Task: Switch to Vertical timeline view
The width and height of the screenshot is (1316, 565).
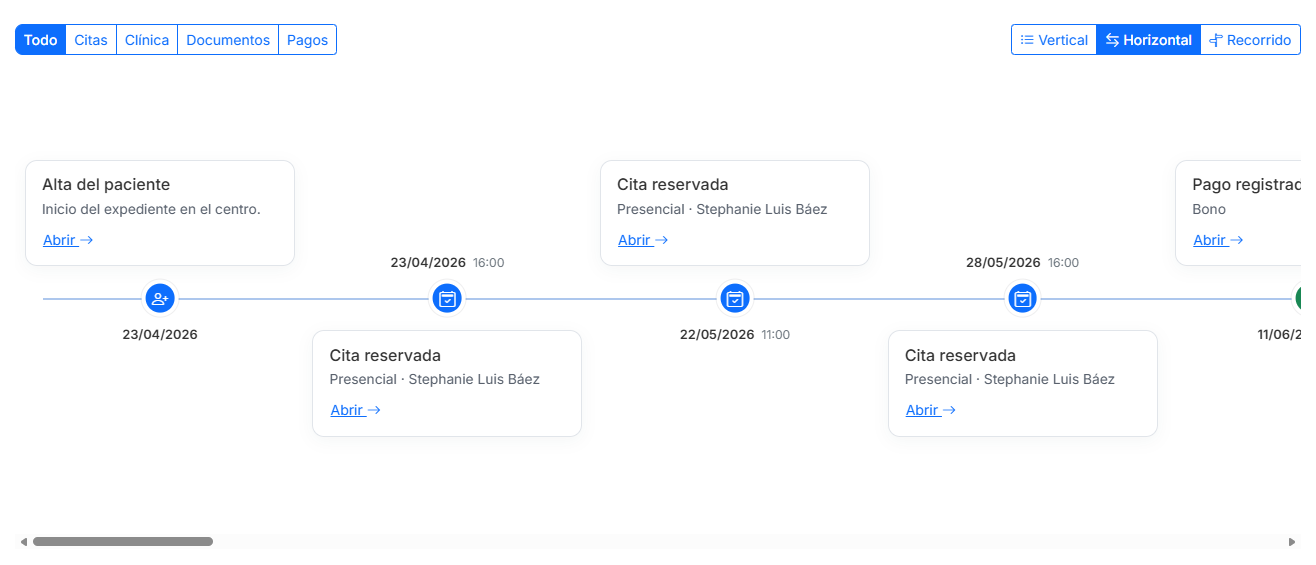Action: click(x=1054, y=40)
